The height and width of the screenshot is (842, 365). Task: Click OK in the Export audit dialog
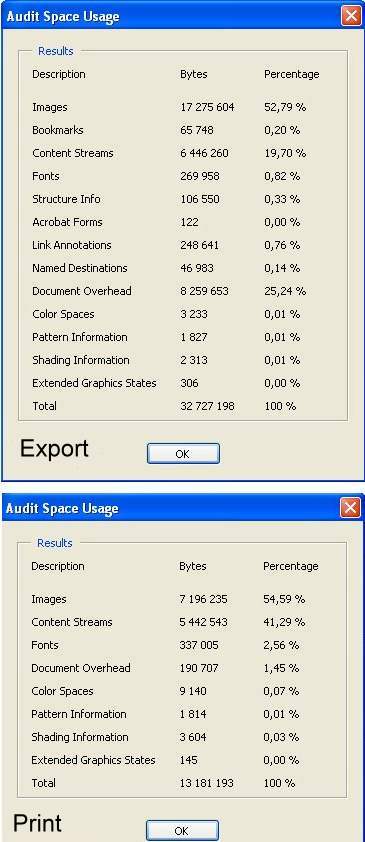[183, 454]
